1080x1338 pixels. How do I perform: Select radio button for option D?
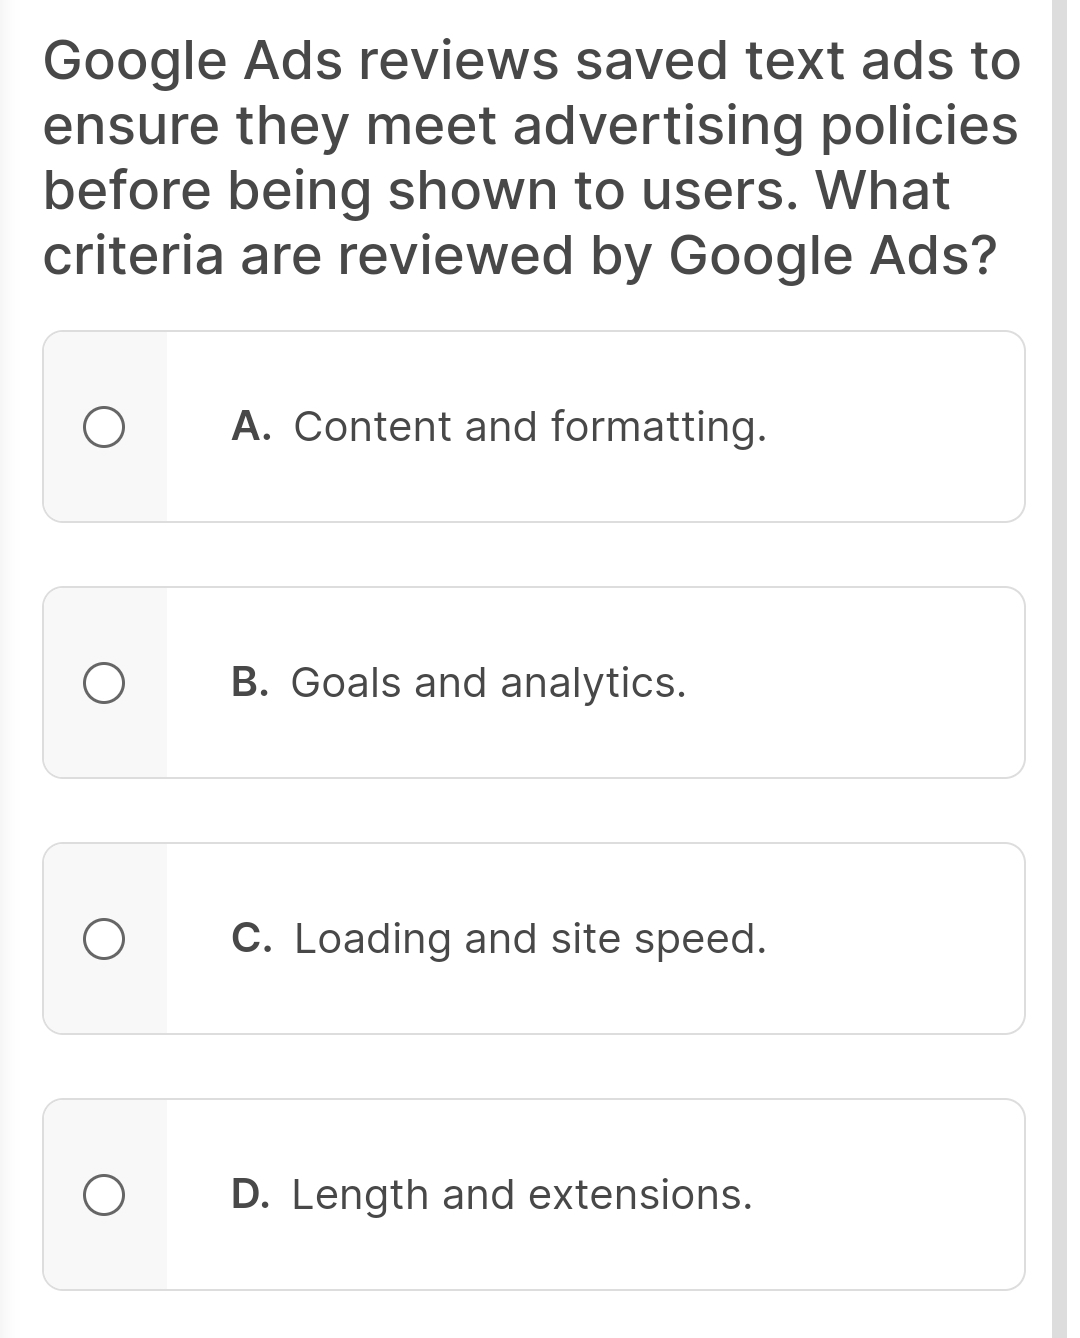click(104, 1194)
